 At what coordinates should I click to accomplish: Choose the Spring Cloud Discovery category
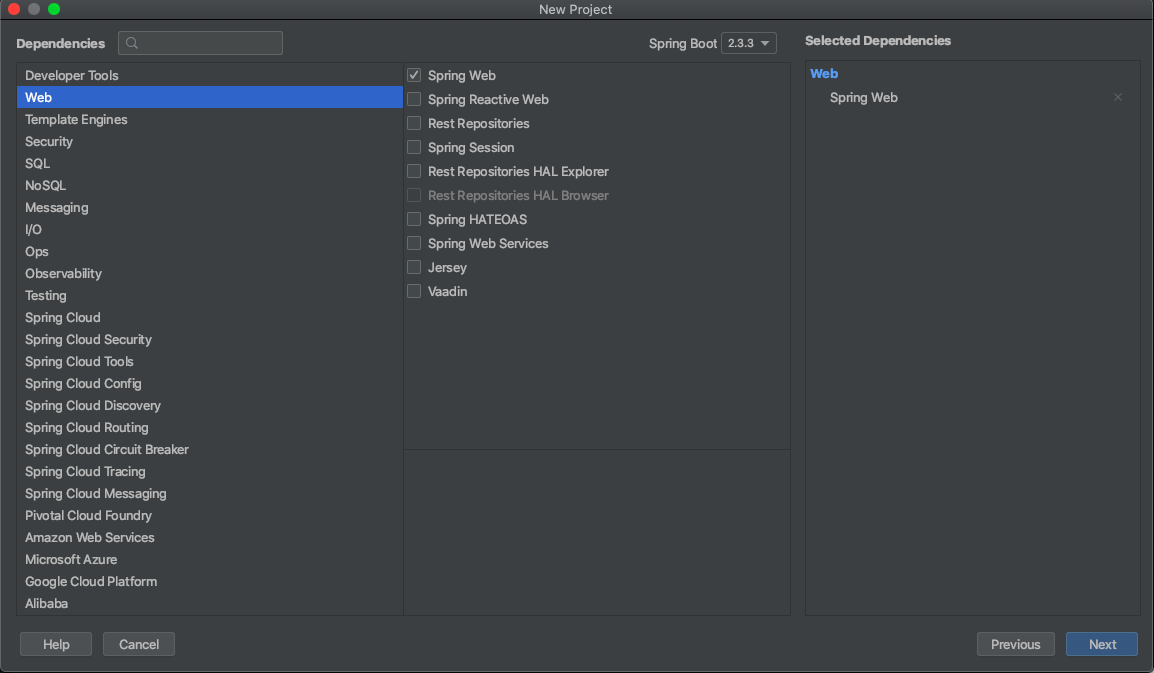click(93, 405)
